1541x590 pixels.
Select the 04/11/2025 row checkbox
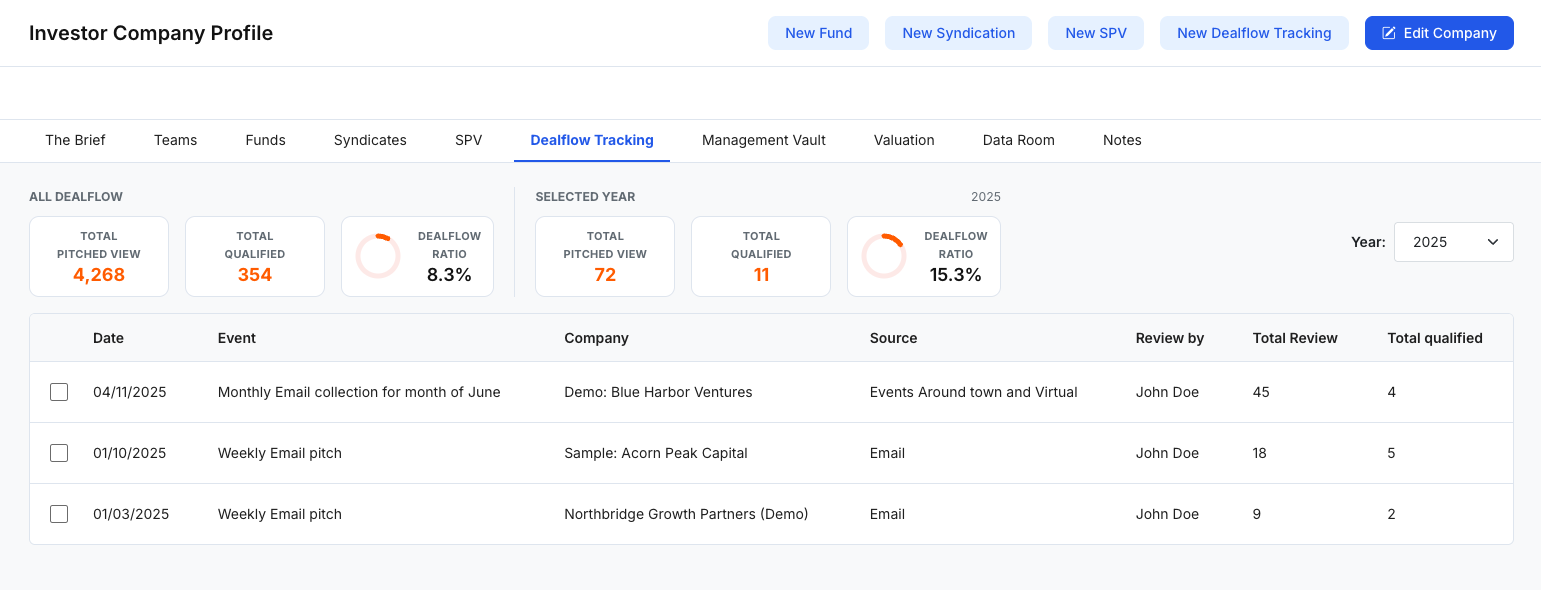coord(59,392)
